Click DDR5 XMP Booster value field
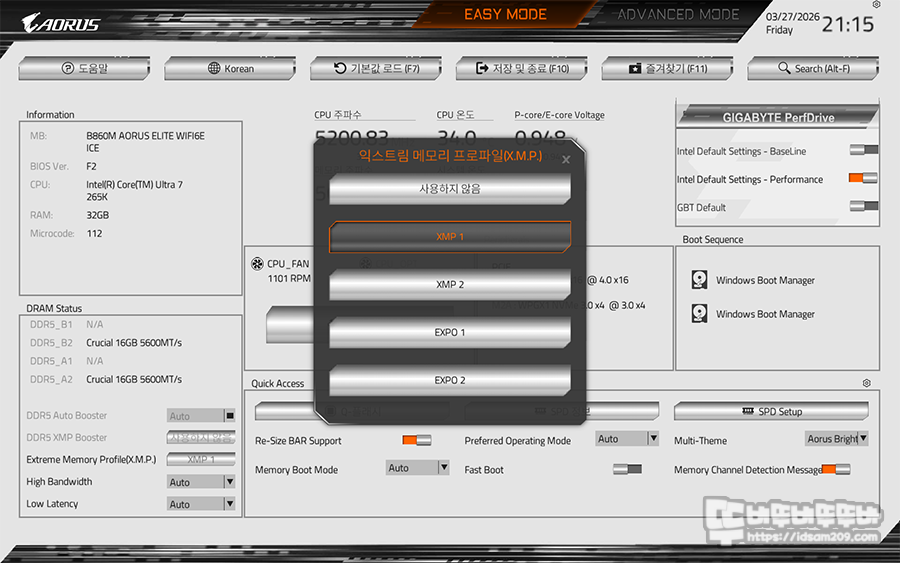The height and width of the screenshot is (563, 900). click(201, 437)
